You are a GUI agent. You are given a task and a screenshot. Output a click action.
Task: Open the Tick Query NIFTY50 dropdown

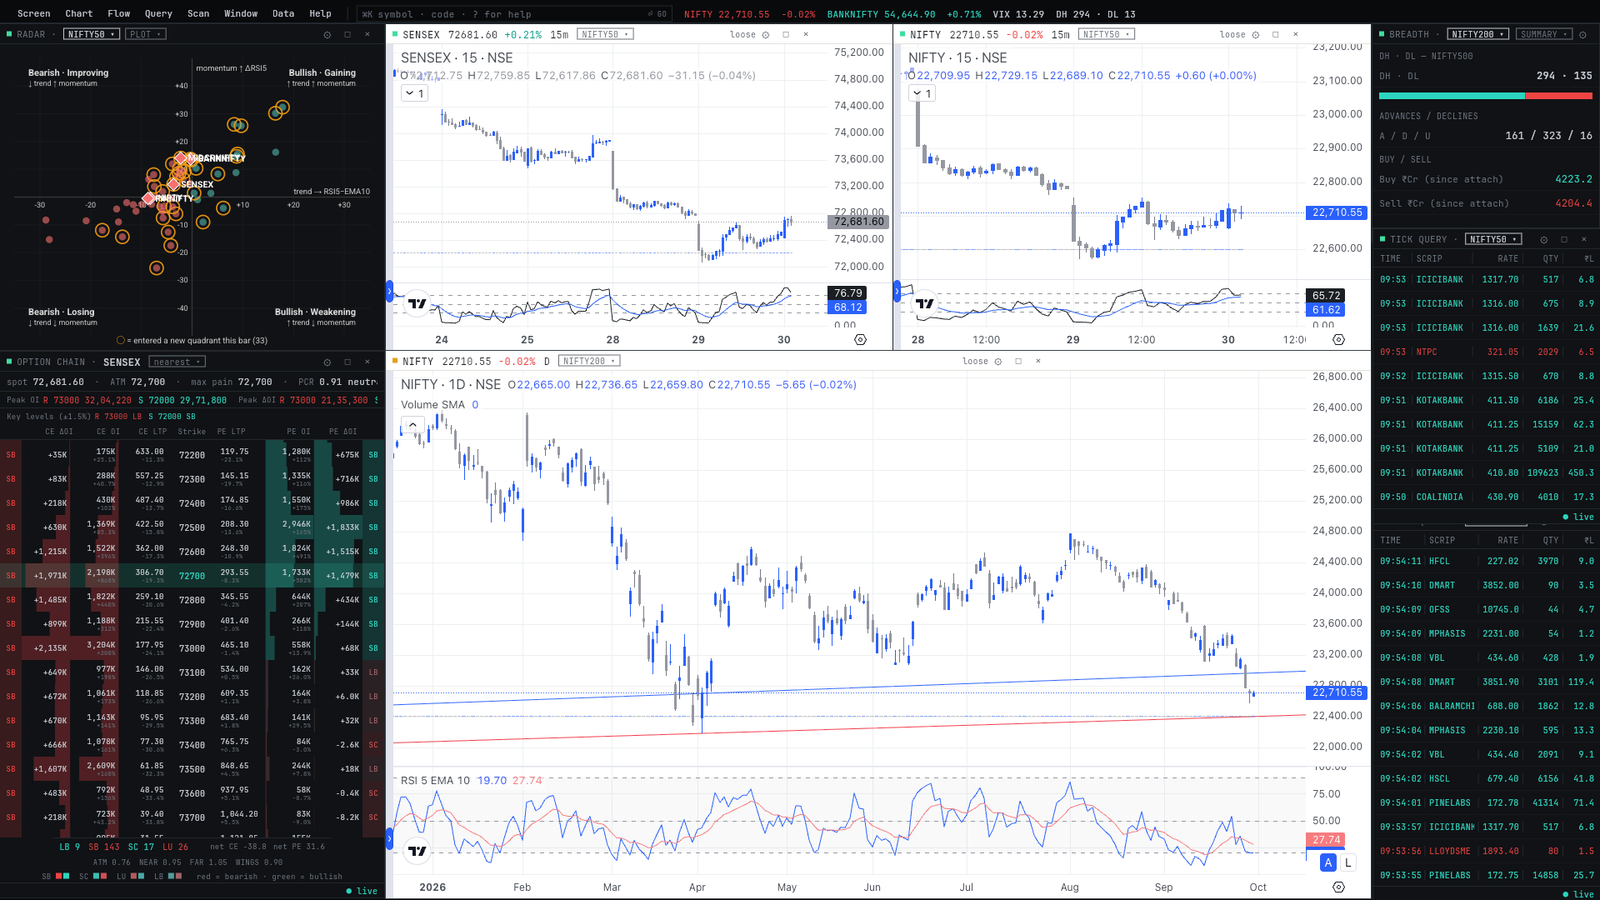[x=1493, y=239]
